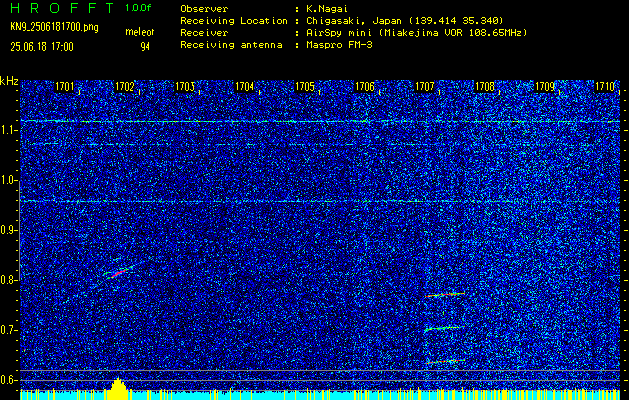Viewport: 629px width, 400px height.
Task: Click the Receiver label
Action: pyautogui.click(x=204, y=33)
